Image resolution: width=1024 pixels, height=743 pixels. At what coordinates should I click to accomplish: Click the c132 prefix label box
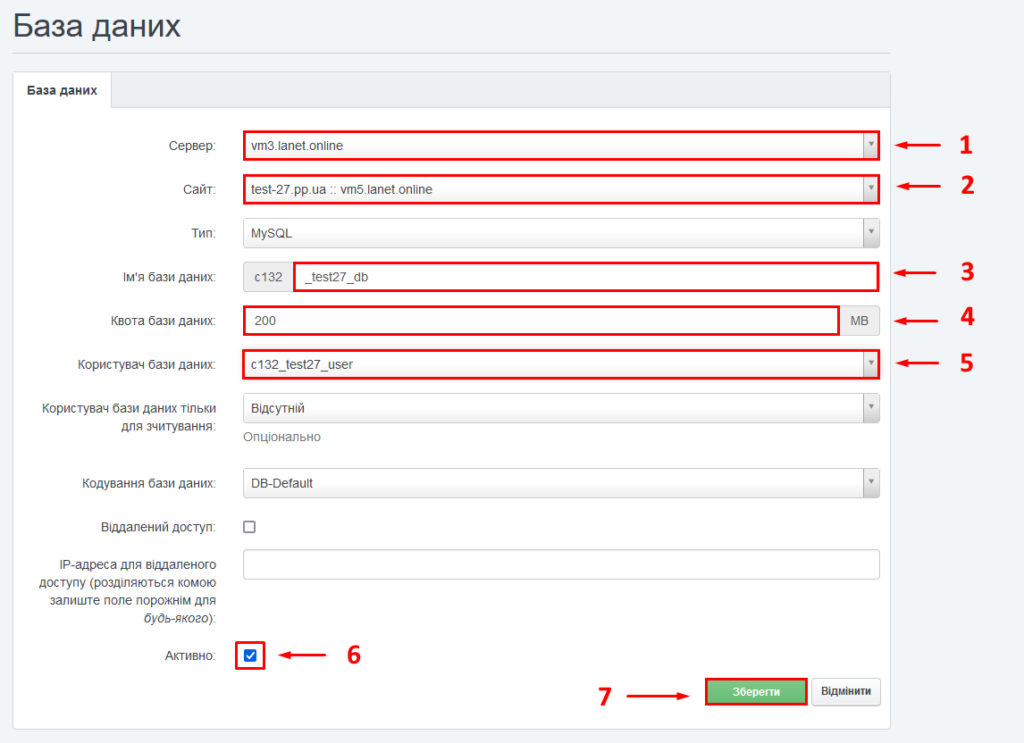268,277
